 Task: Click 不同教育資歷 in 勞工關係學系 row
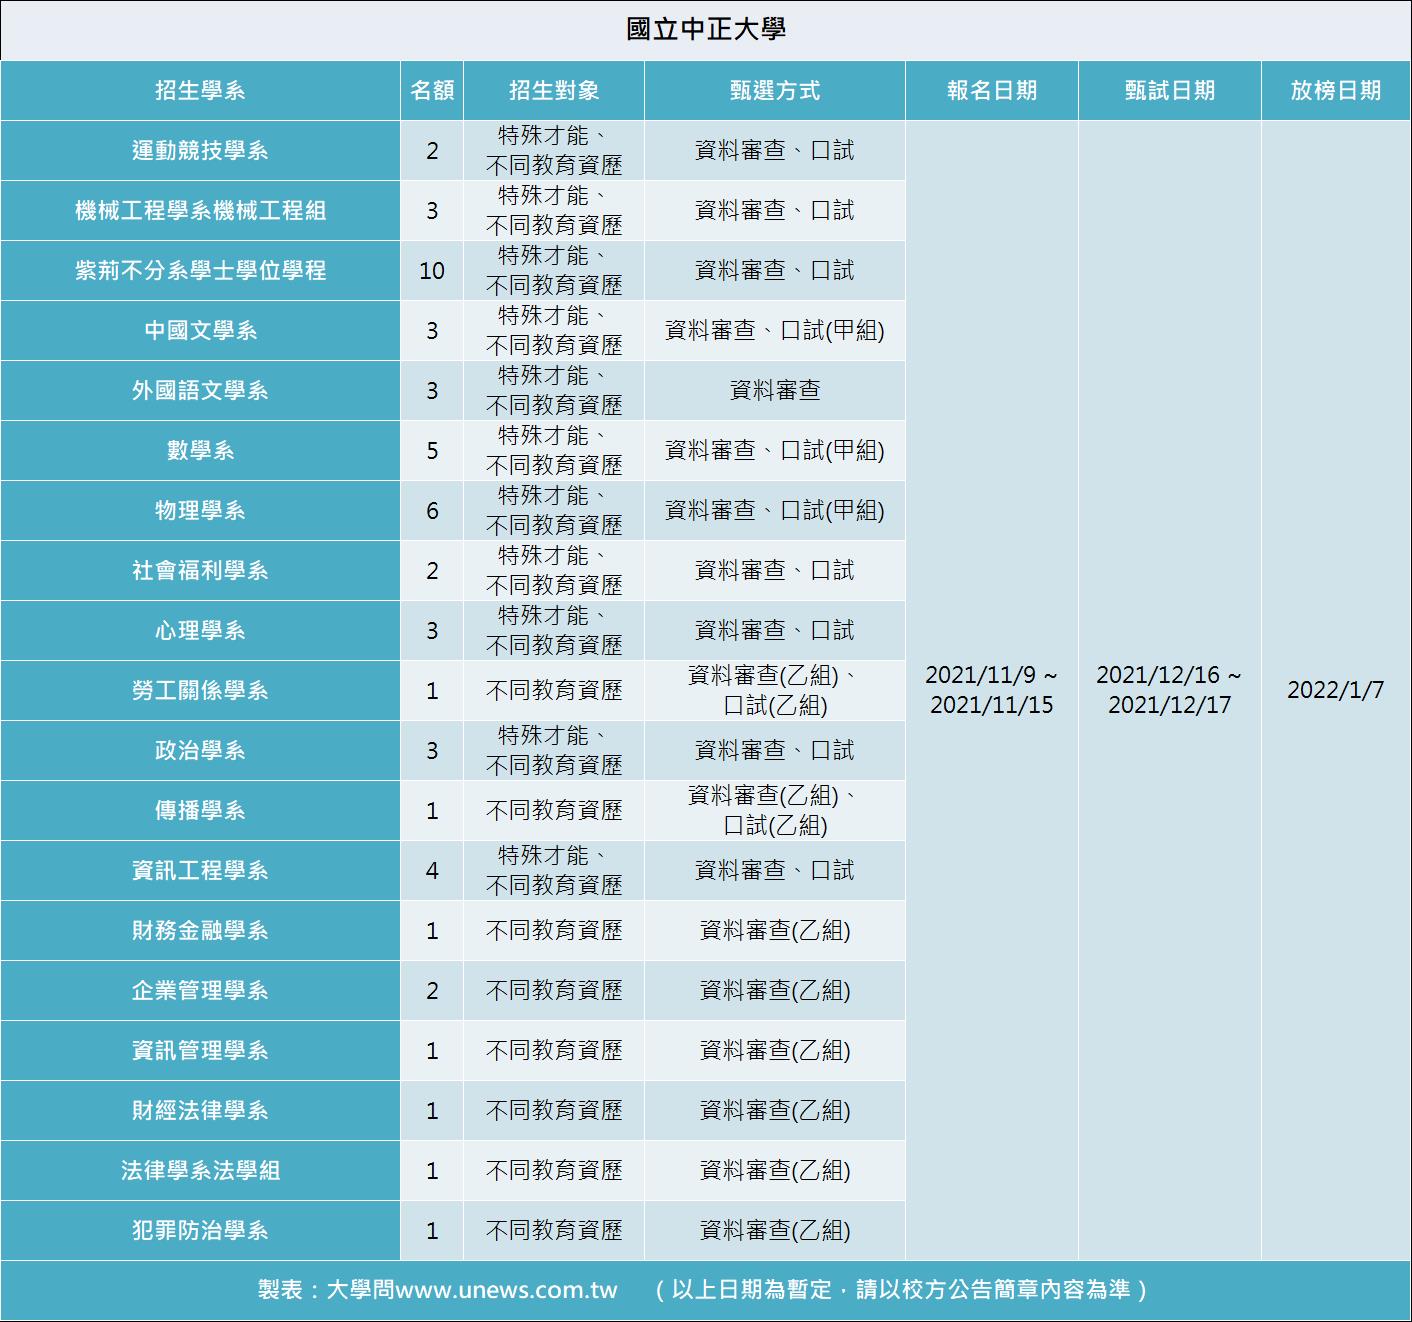pyautogui.click(x=554, y=691)
